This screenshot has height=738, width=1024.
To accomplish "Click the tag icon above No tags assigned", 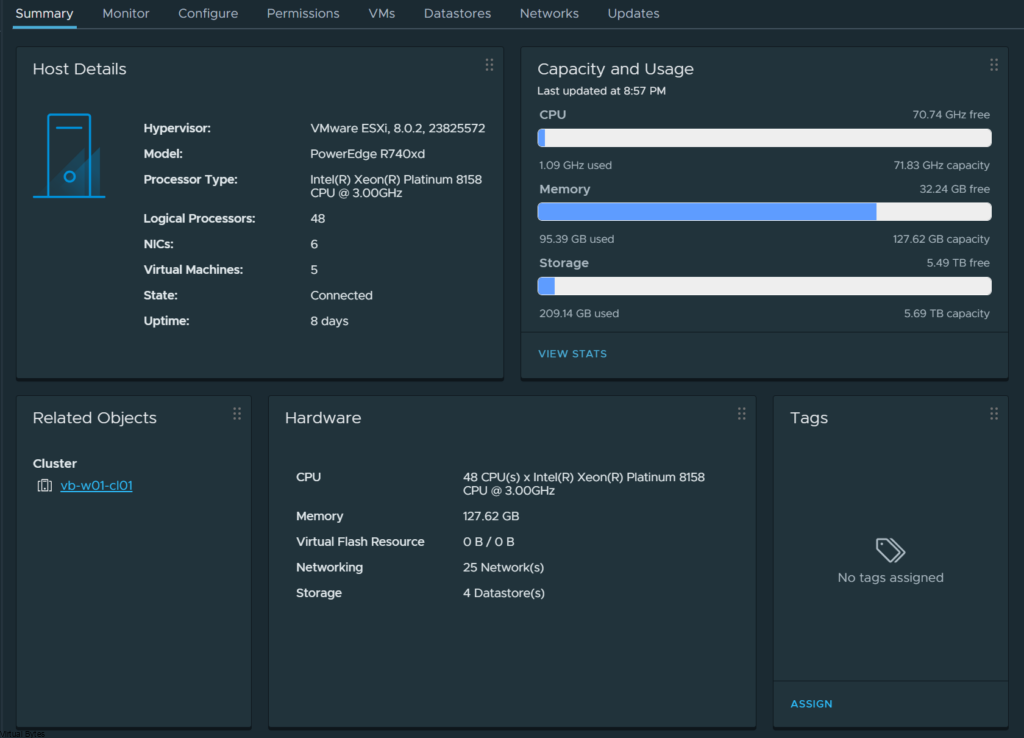I will click(890, 550).
